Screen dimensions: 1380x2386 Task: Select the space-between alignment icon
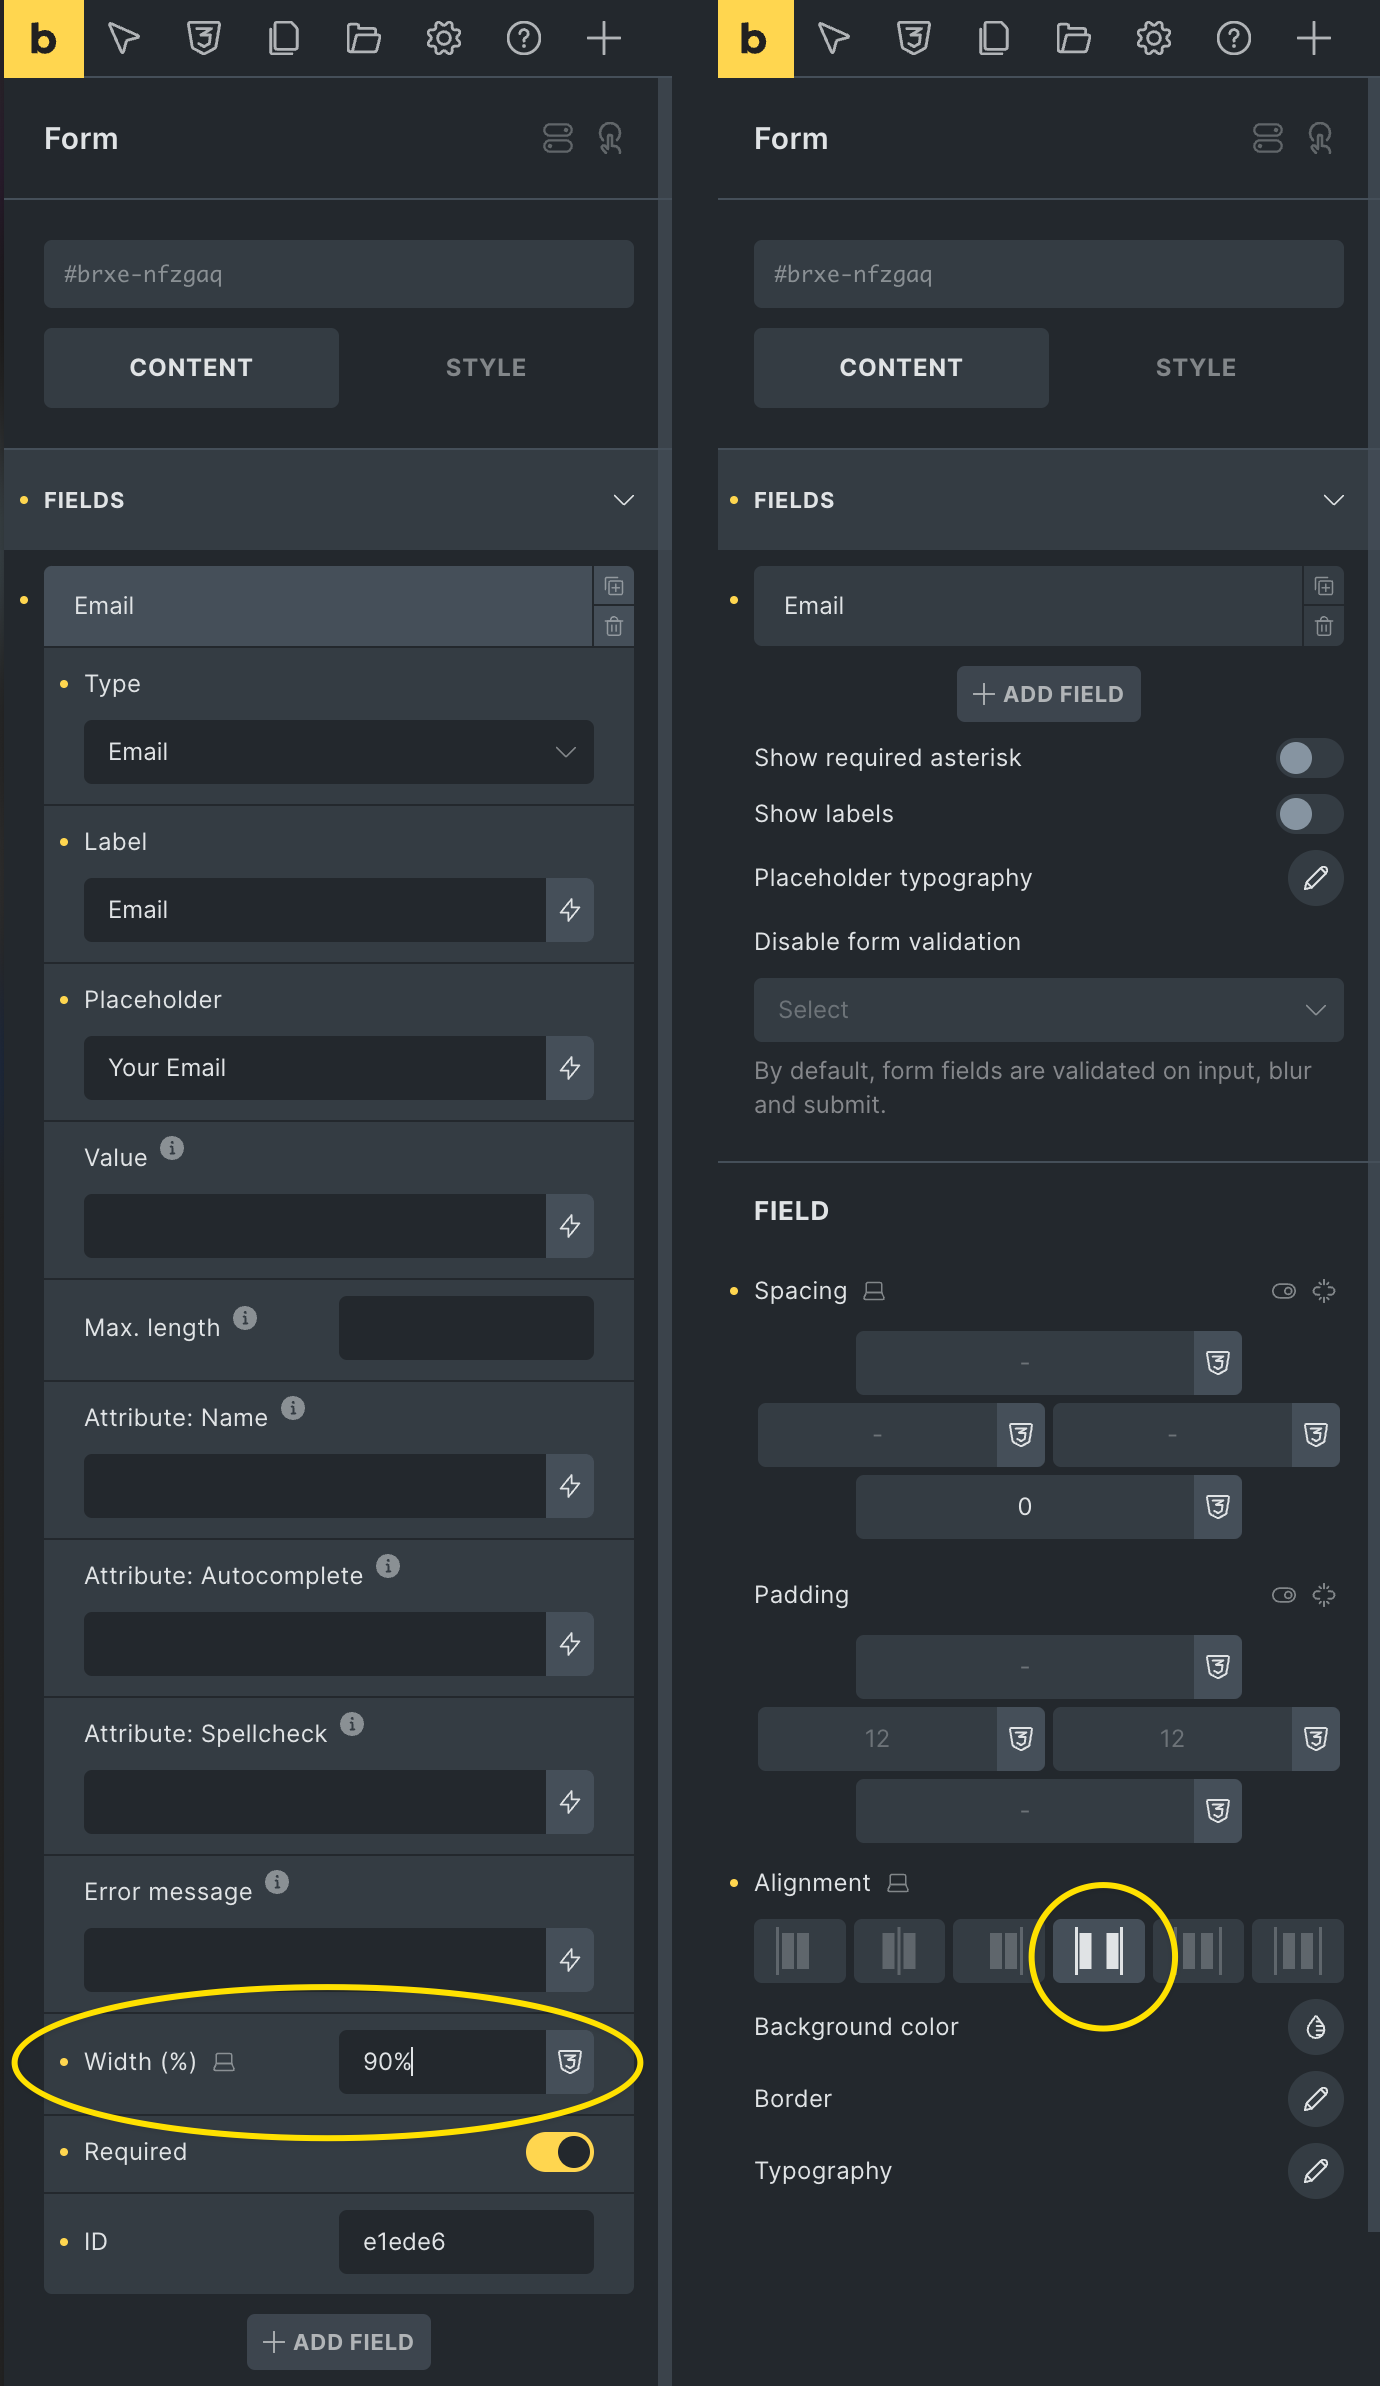(1099, 1951)
